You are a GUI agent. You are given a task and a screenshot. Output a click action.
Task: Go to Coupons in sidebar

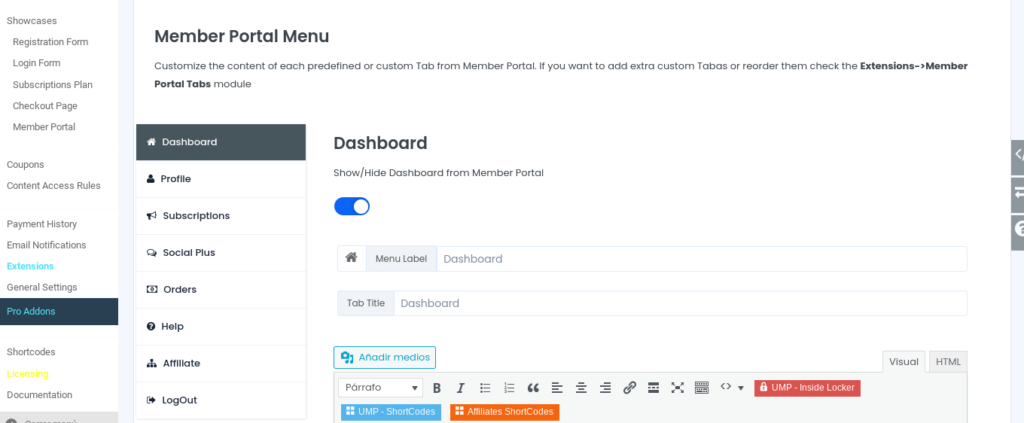25,164
